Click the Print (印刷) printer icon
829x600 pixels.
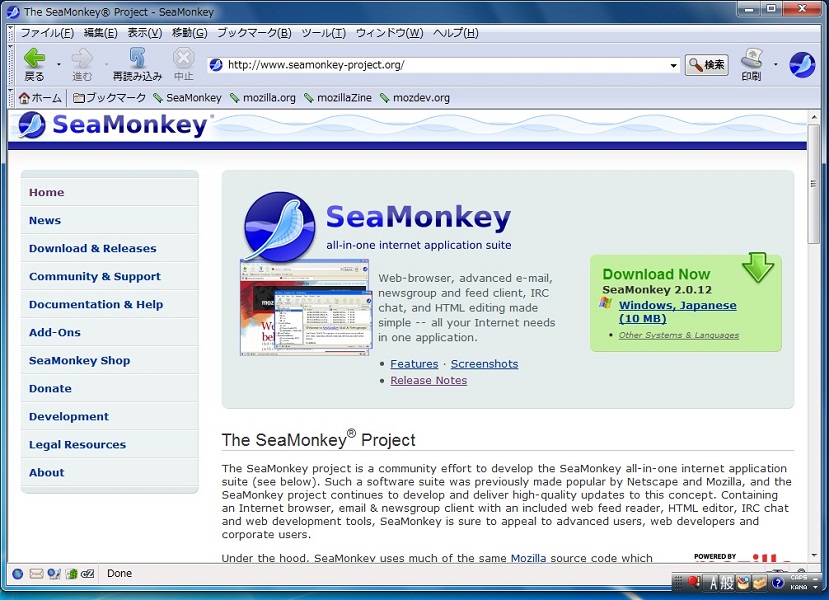click(x=751, y=58)
